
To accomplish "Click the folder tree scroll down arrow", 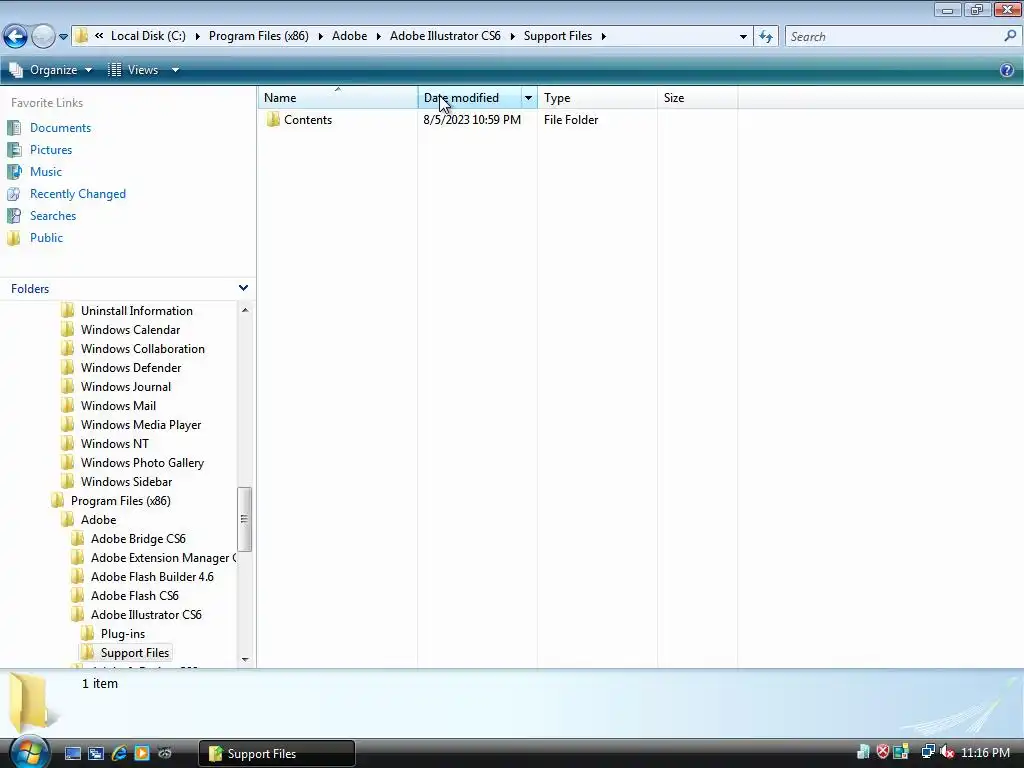I will 245,660.
